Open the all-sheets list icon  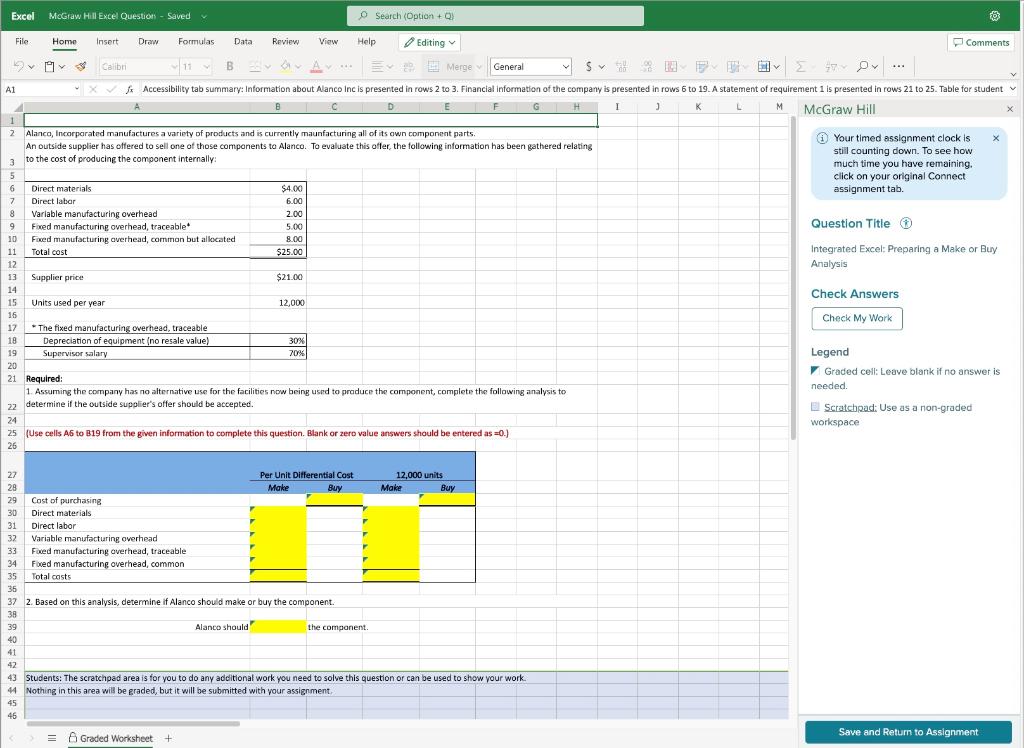click(x=52, y=738)
